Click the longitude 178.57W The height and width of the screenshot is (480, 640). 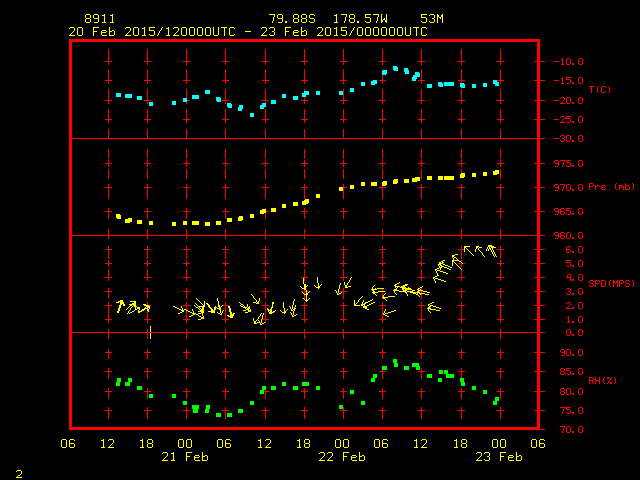[x=360, y=19]
